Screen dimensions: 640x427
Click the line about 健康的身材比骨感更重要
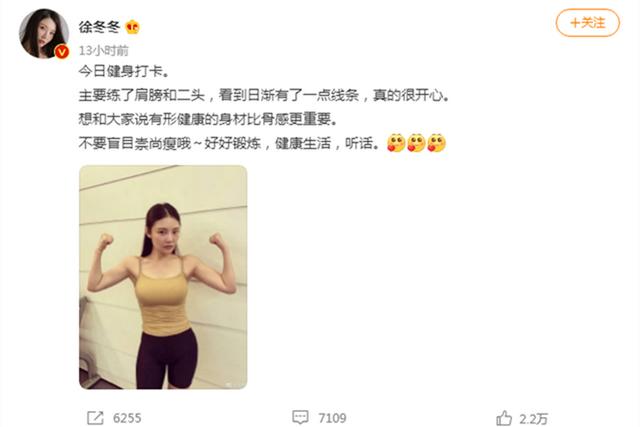(x=209, y=119)
